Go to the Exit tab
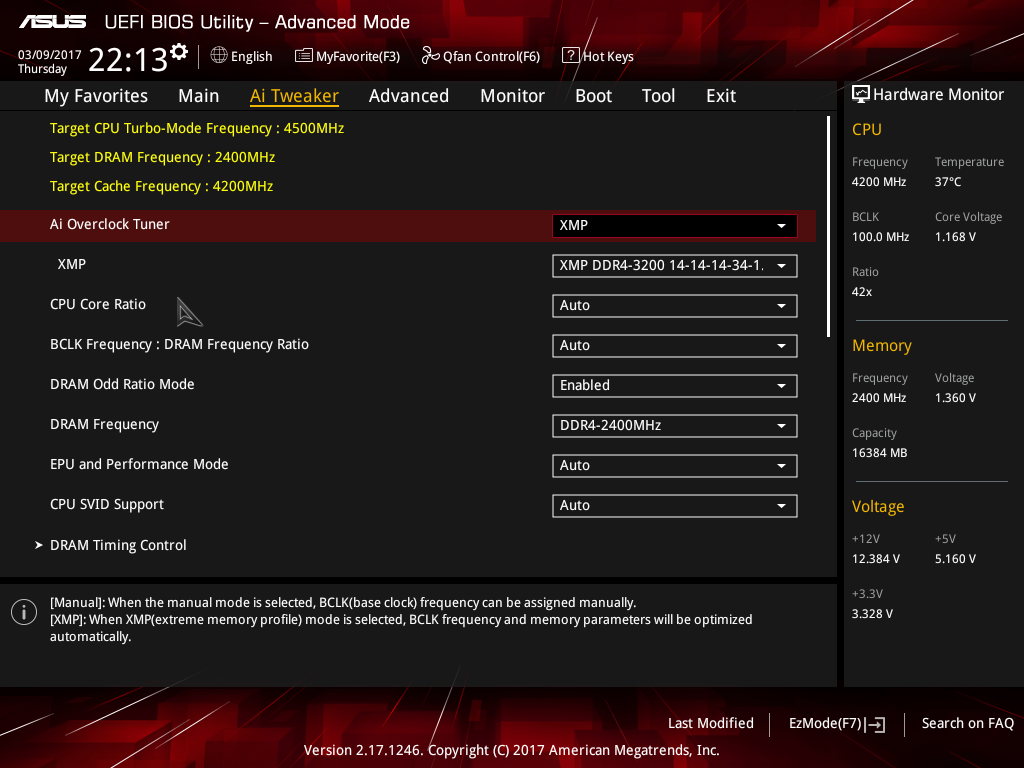 pyautogui.click(x=721, y=96)
